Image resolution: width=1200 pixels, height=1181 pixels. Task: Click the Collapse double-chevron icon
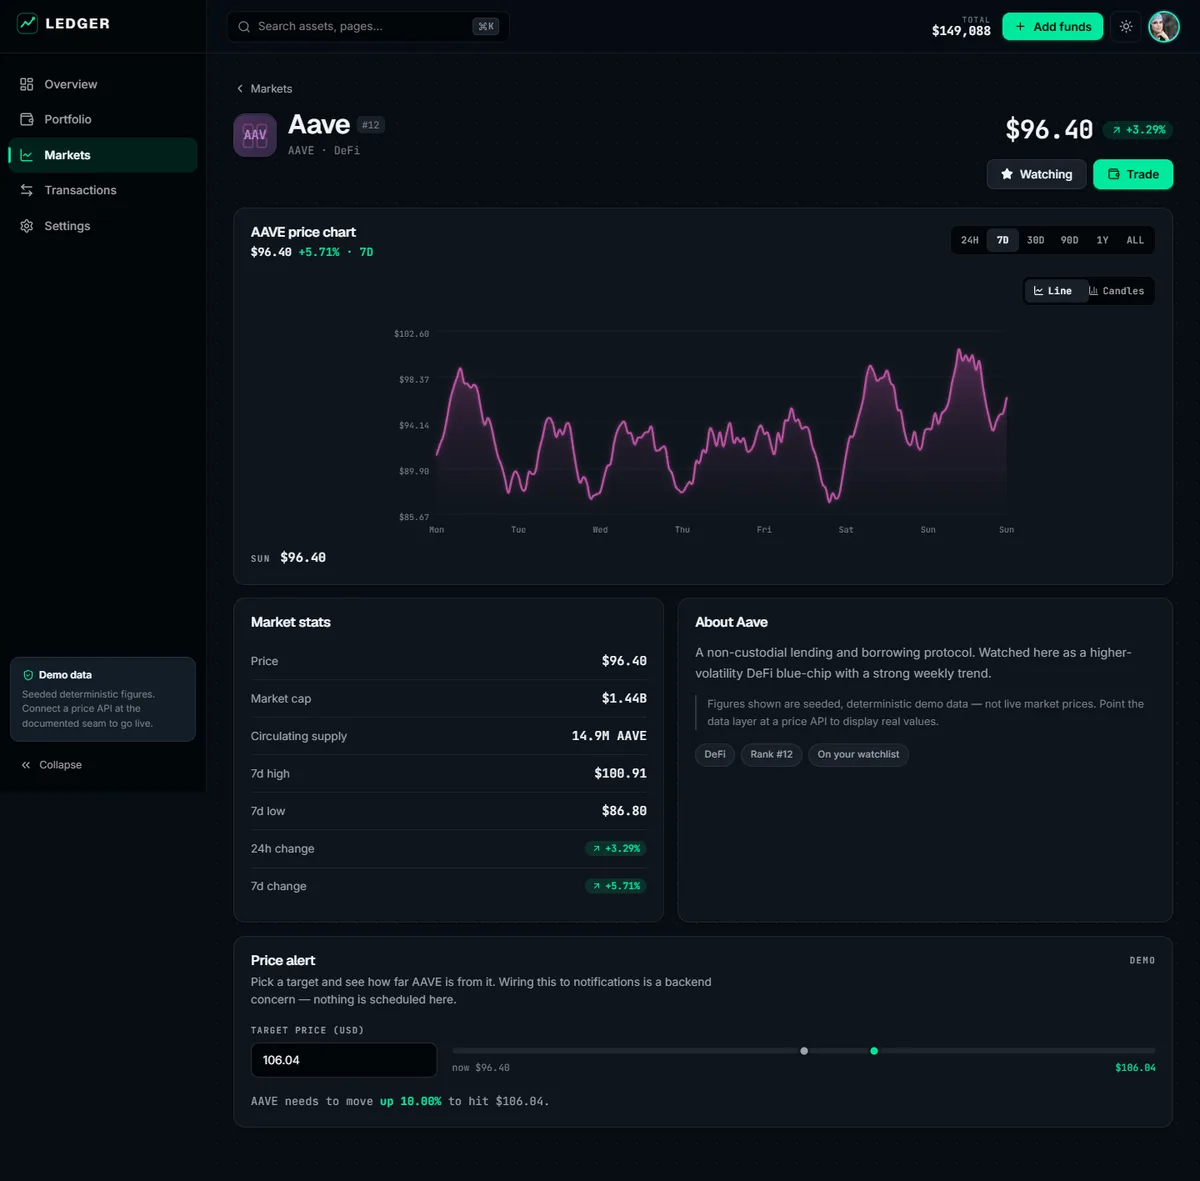(26, 765)
